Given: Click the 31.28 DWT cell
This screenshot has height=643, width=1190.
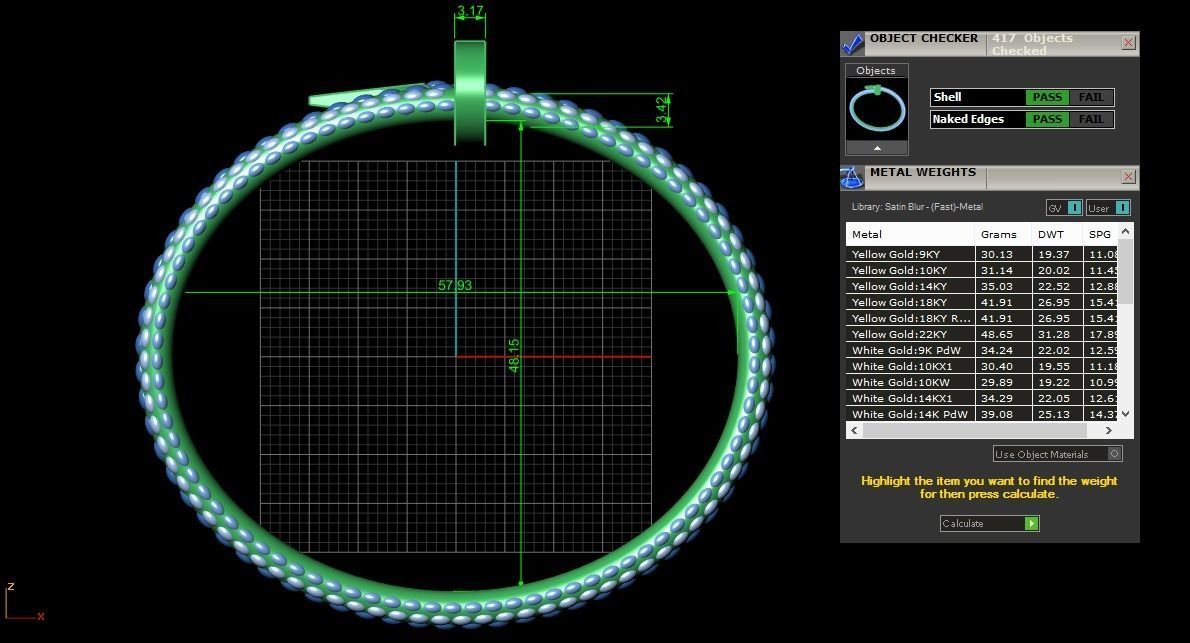Looking at the screenshot, I should pos(1057,334).
